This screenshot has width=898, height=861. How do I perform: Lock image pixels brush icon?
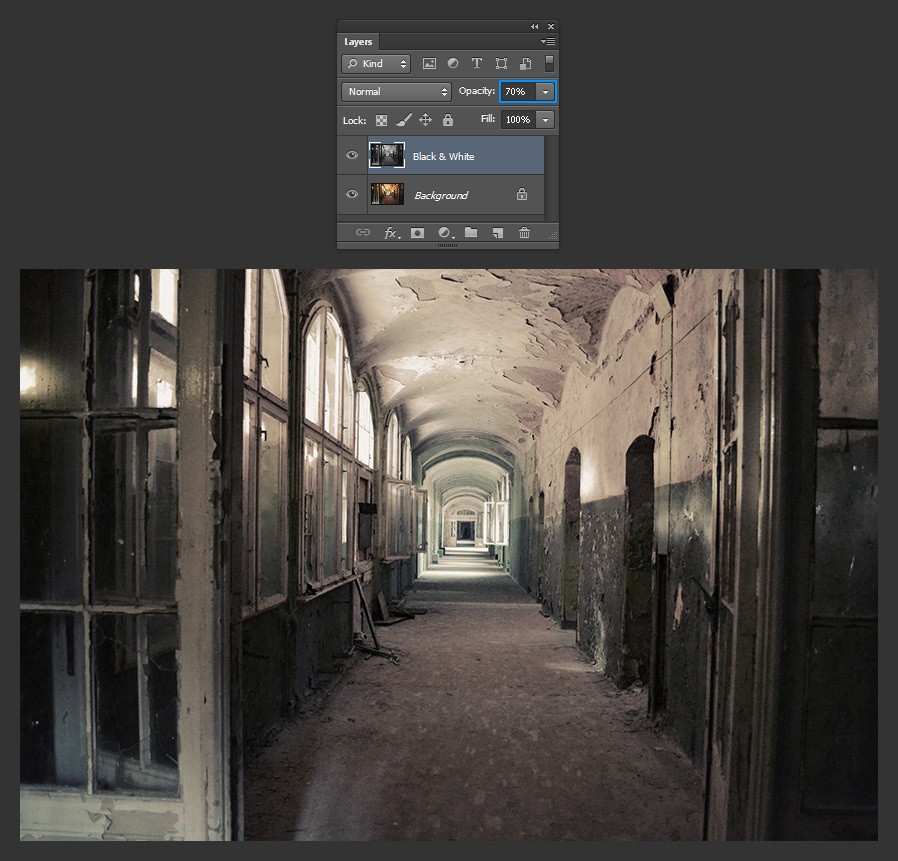click(x=404, y=120)
